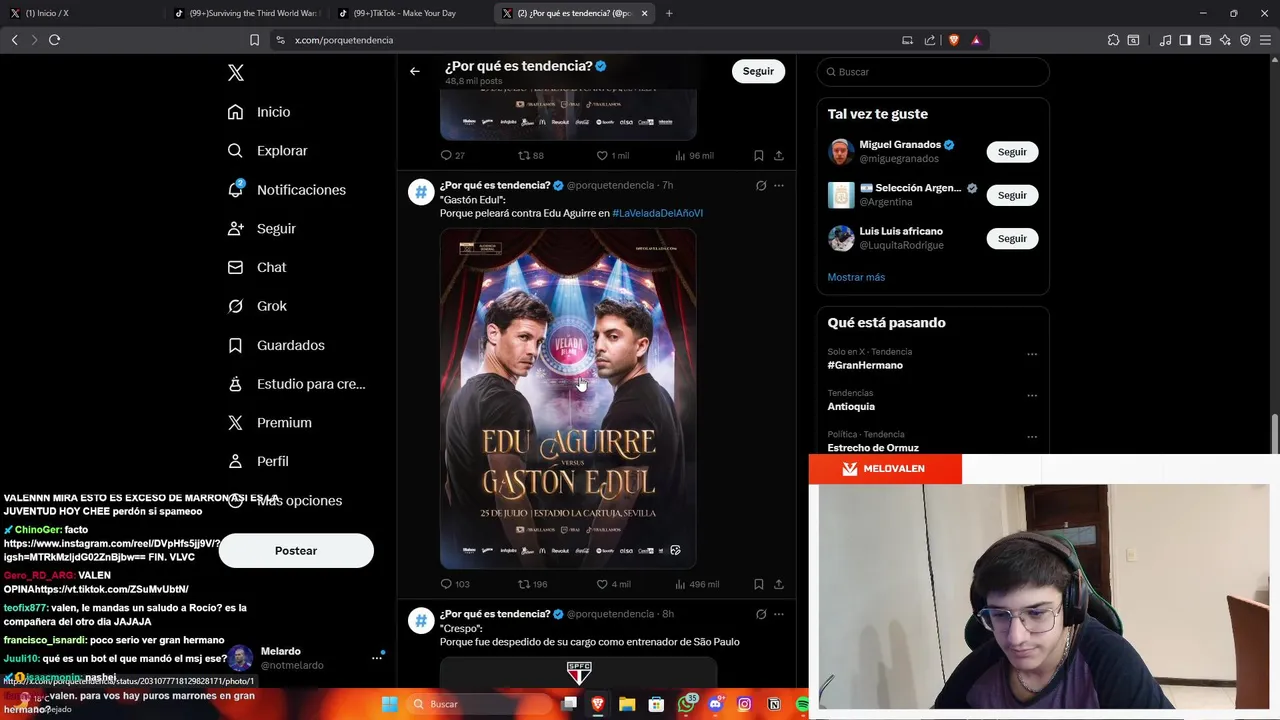The image size is (1280, 720).
Task: Open Perfil in the sidebar
Action: [x=258, y=461]
